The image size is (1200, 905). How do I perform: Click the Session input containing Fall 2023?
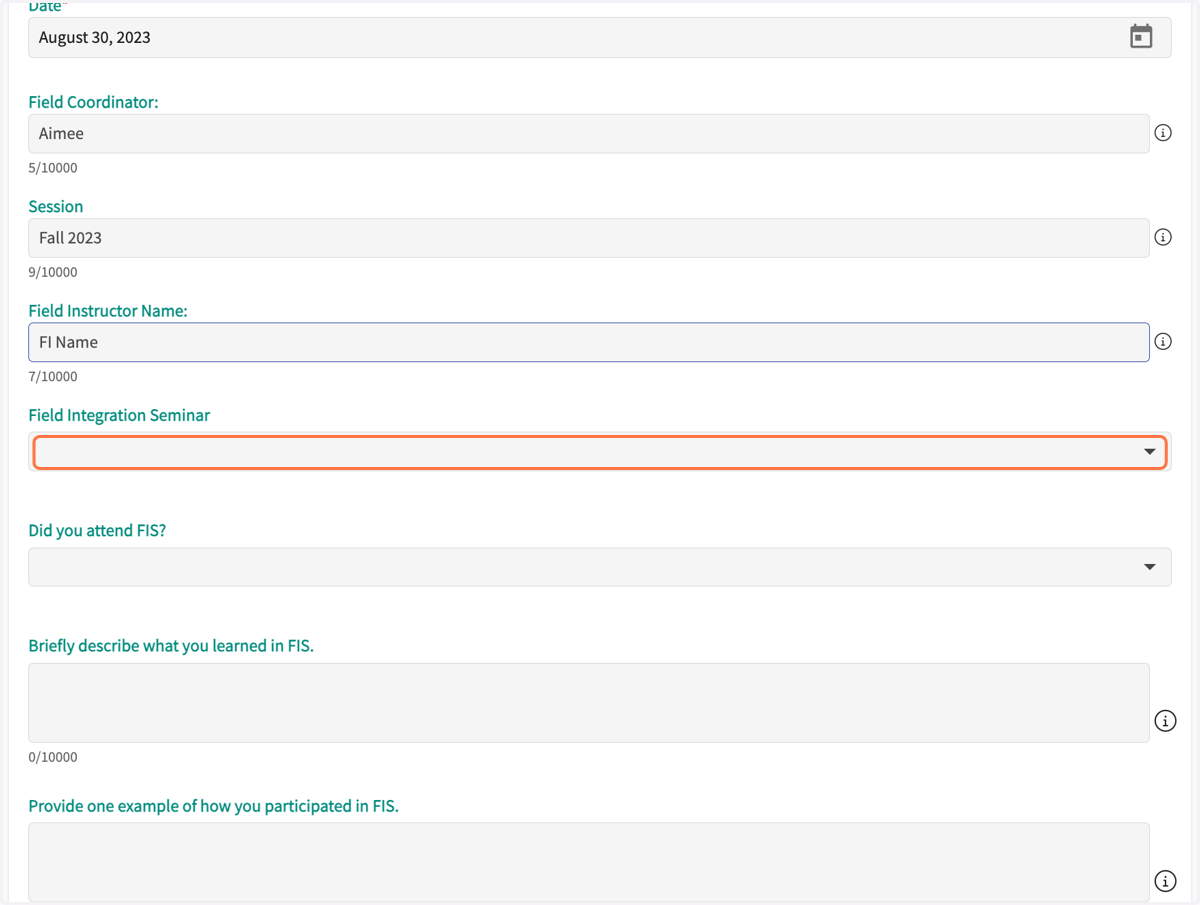[x=589, y=238]
